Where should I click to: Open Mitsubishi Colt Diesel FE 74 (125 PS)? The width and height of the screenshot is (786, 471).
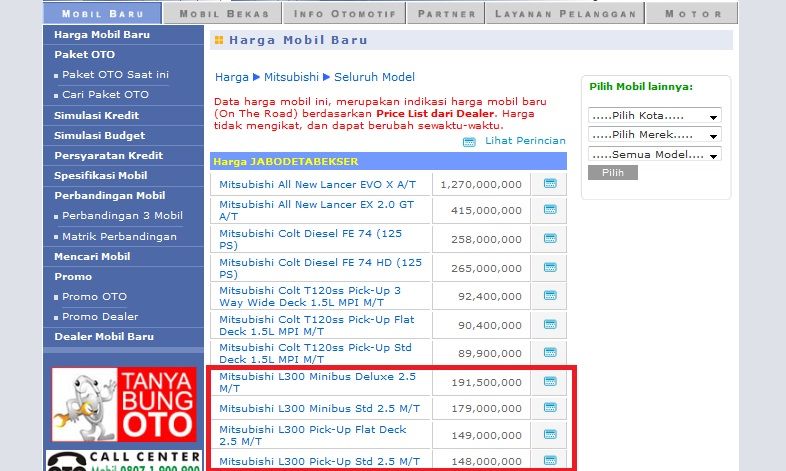pyautogui.click(x=310, y=240)
